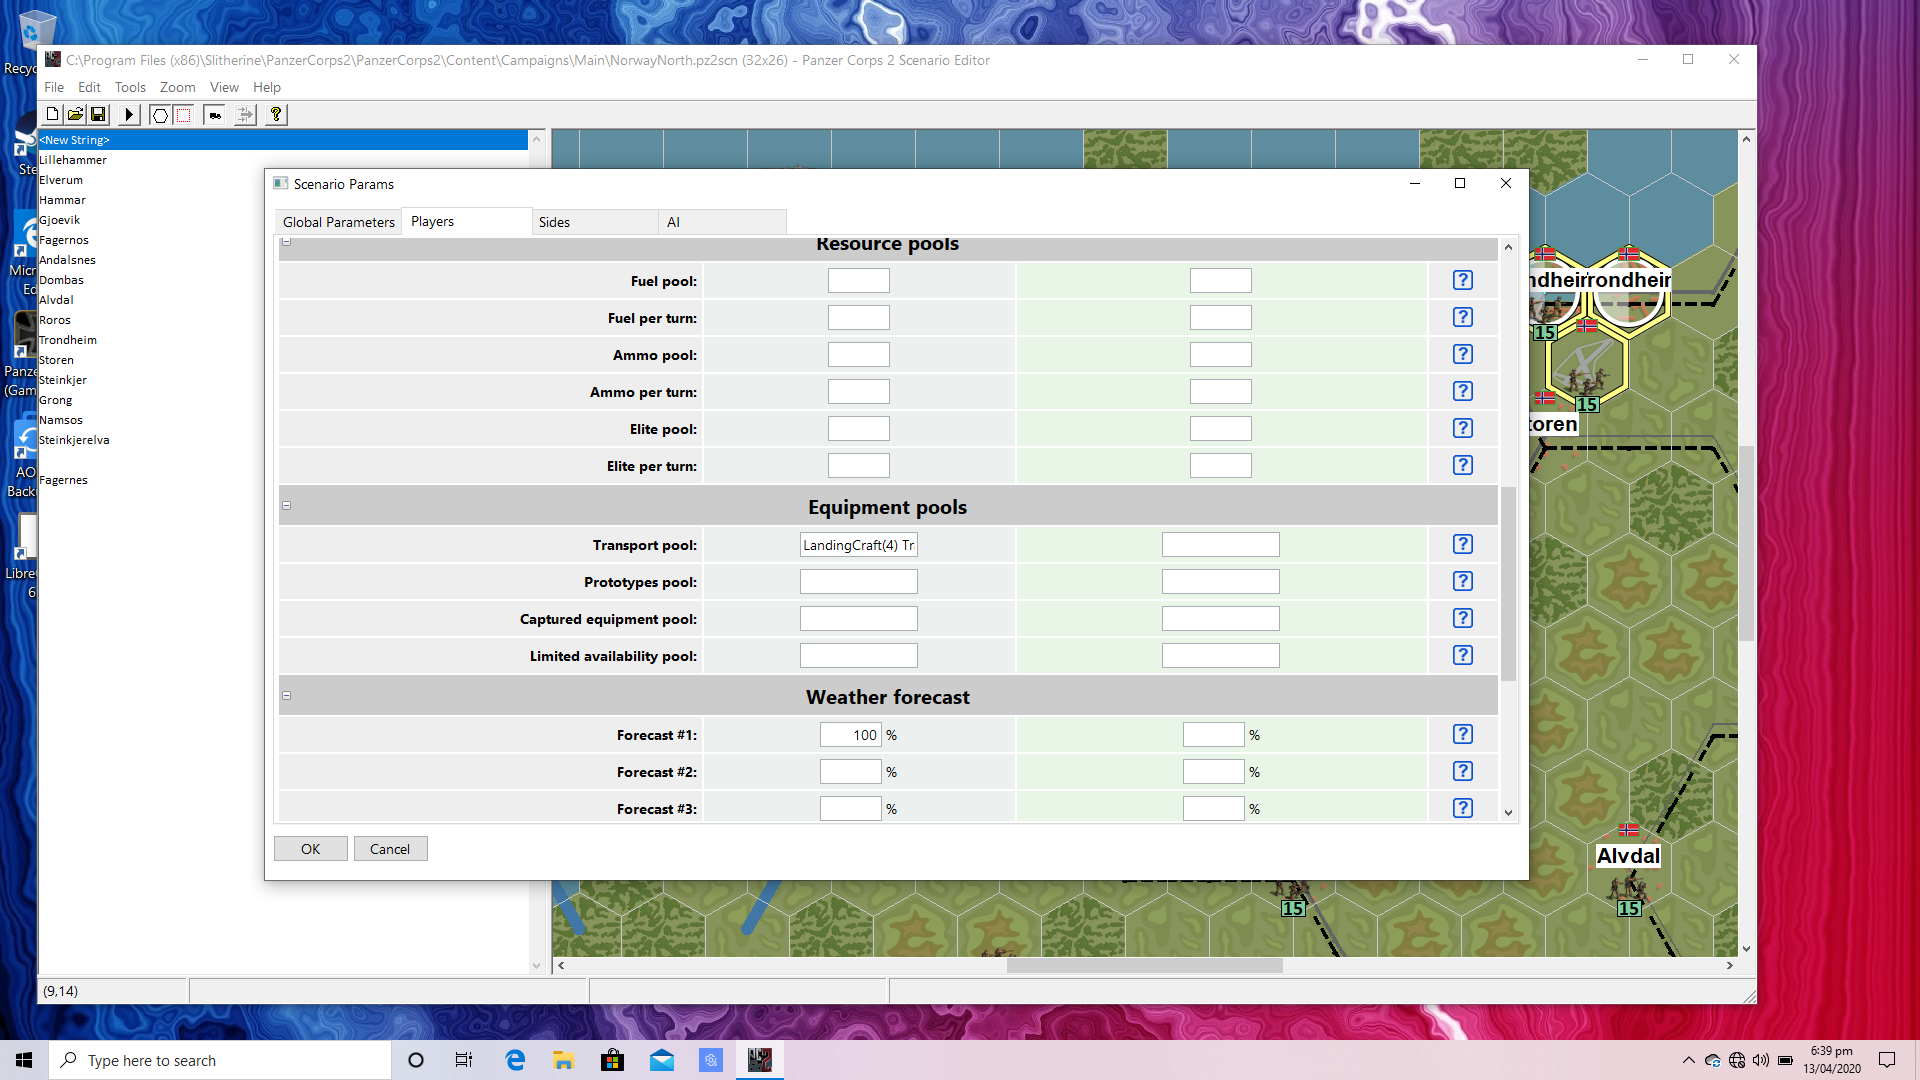Image resolution: width=1920 pixels, height=1080 pixels.
Task: Show help for Elite pool
Action: click(x=1462, y=429)
